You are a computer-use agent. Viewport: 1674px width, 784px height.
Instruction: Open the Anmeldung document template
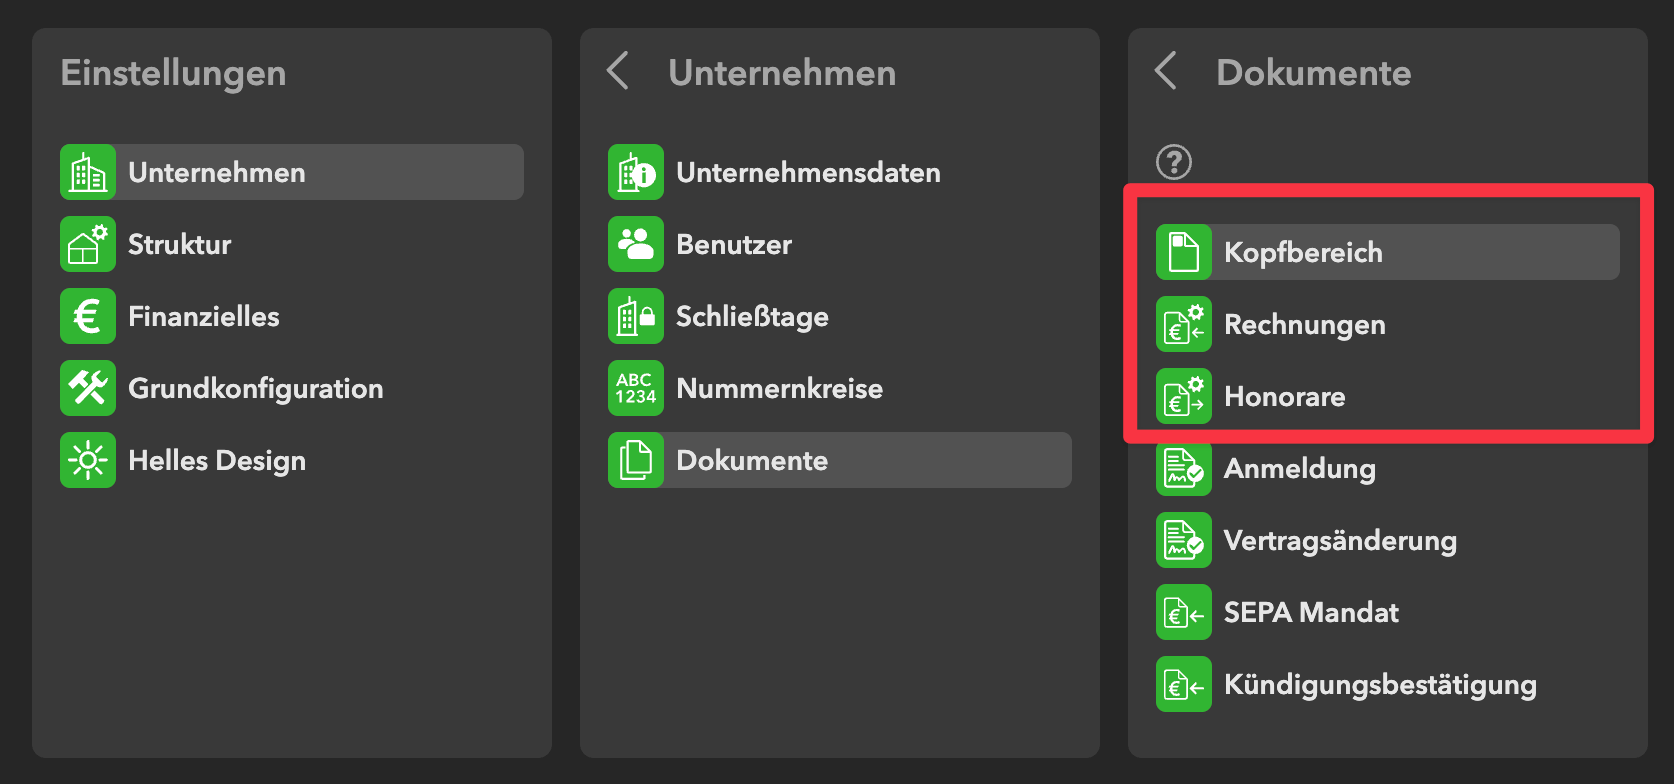tap(1299, 468)
